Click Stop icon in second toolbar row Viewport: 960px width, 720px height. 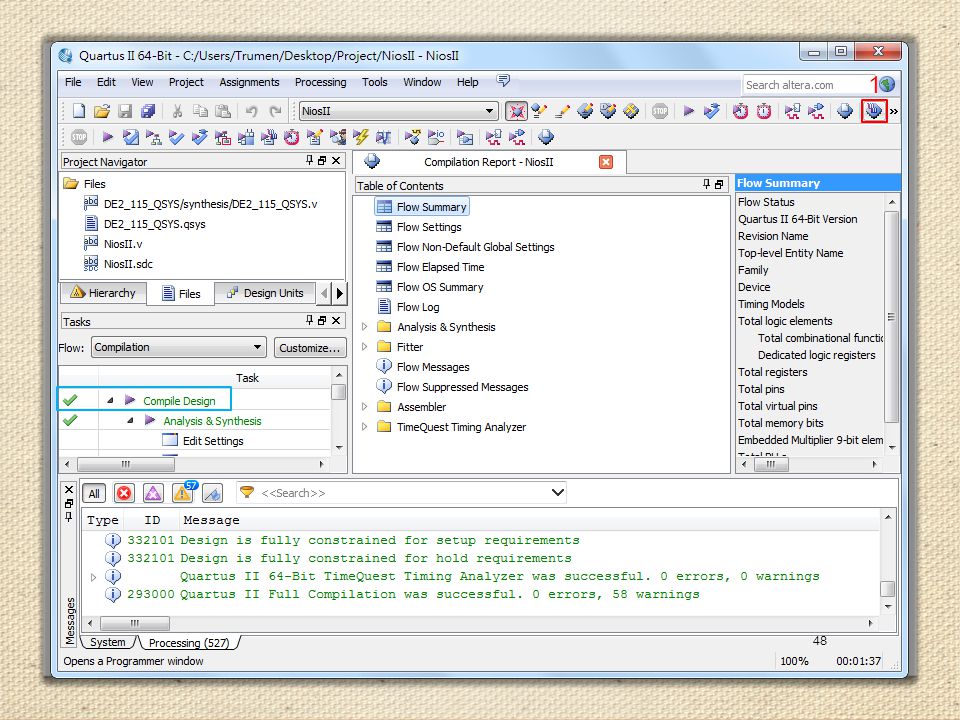click(79, 137)
